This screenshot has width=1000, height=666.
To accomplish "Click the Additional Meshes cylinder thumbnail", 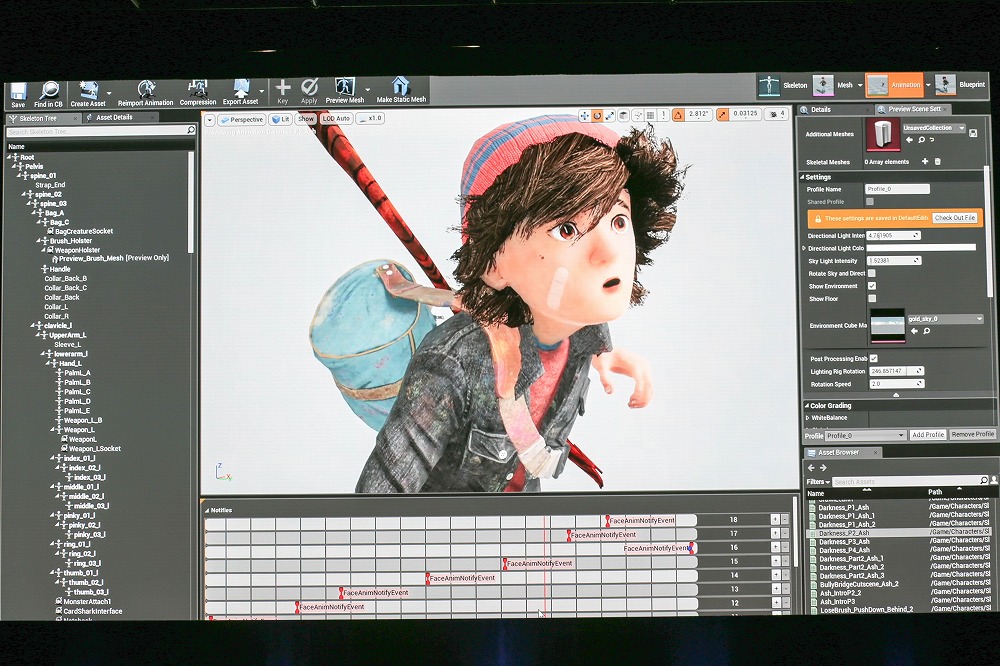I will (x=882, y=135).
